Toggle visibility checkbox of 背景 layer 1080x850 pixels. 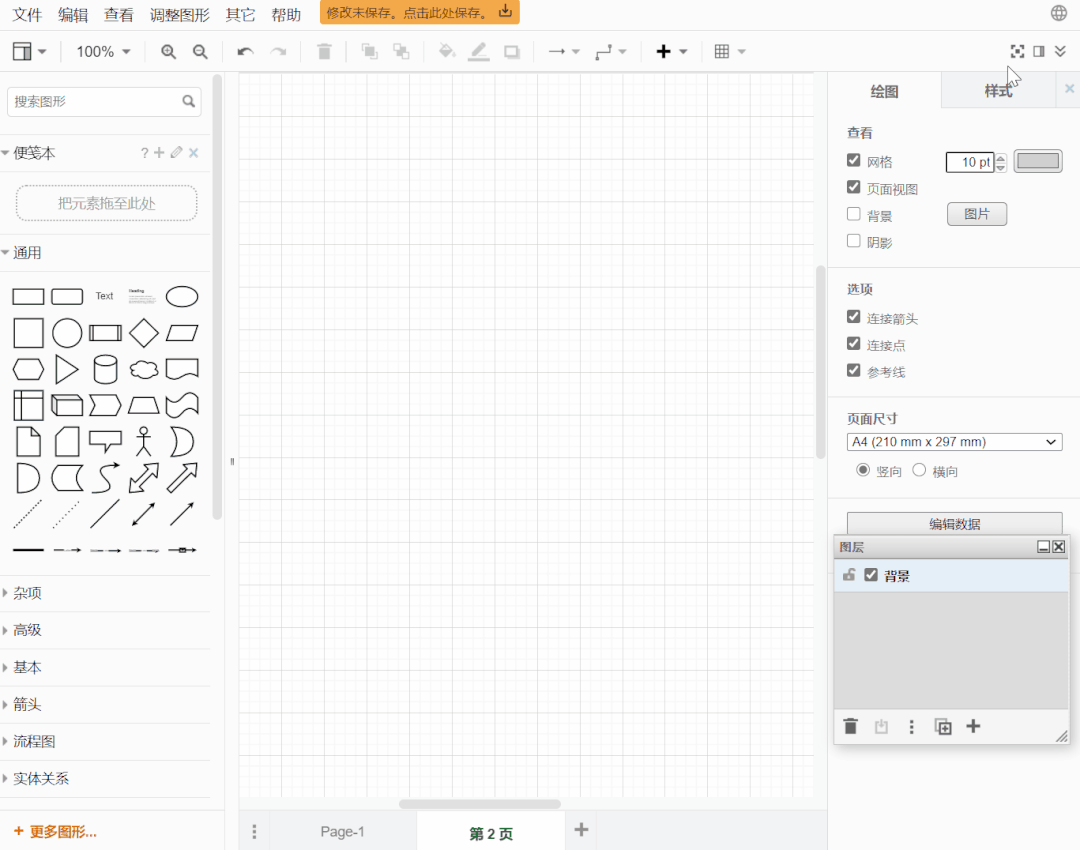tap(871, 574)
